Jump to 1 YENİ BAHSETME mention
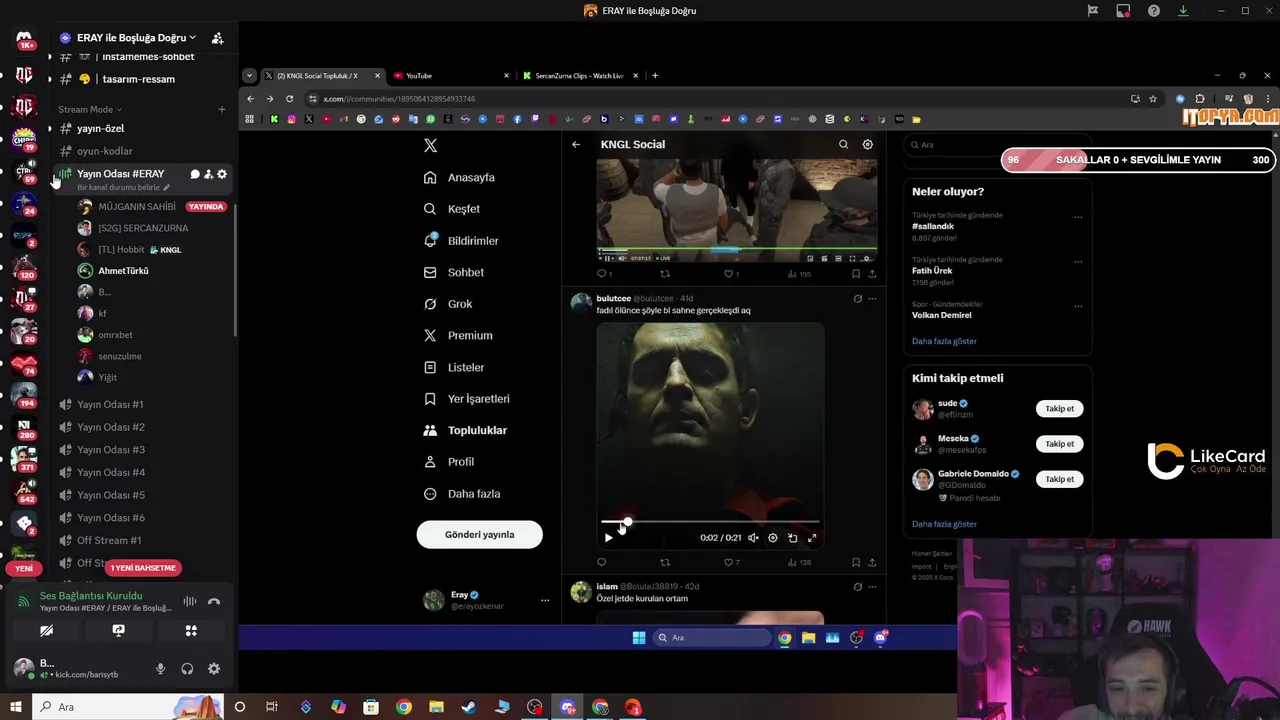This screenshot has width=1280, height=720. 143,568
